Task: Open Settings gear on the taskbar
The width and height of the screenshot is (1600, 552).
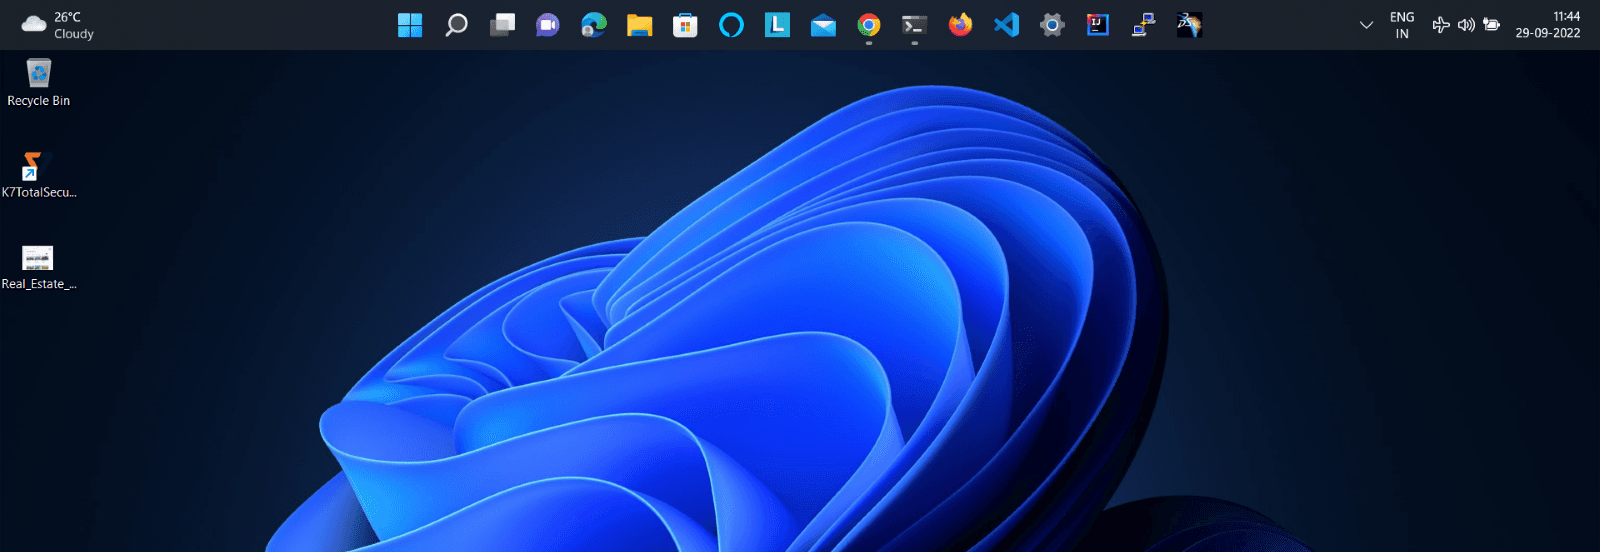Action: pos(1052,25)
